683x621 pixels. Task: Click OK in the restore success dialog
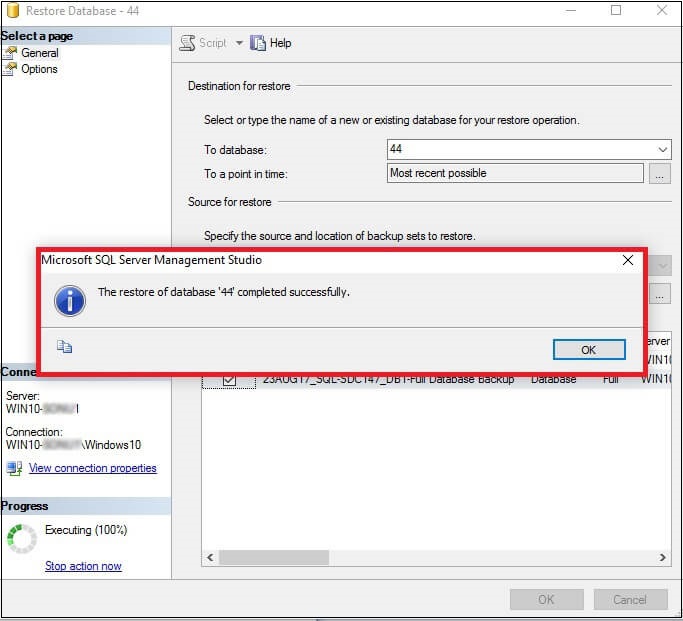point(589,350)
